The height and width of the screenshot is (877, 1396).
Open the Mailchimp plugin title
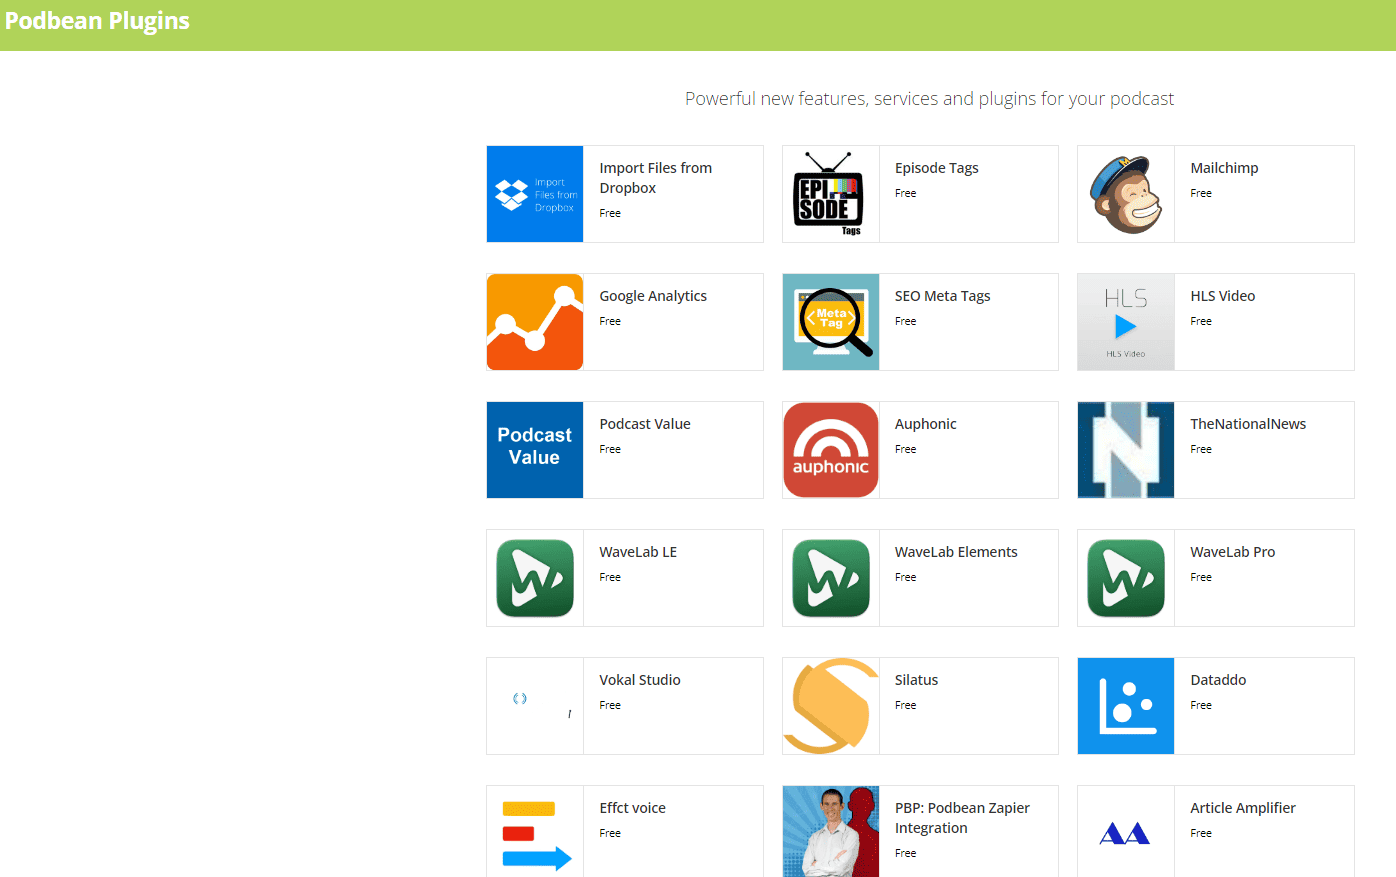[1224, 168]
